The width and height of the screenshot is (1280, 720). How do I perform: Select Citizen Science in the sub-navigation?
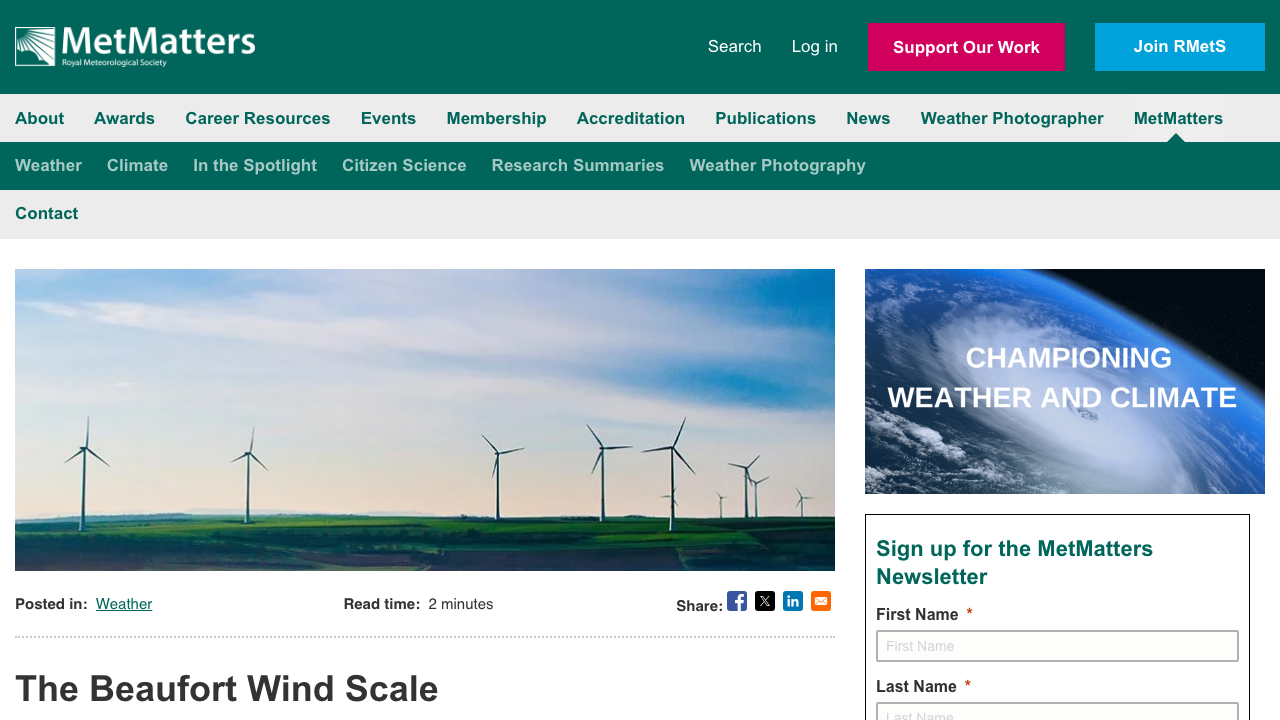[x=404, y=165]
